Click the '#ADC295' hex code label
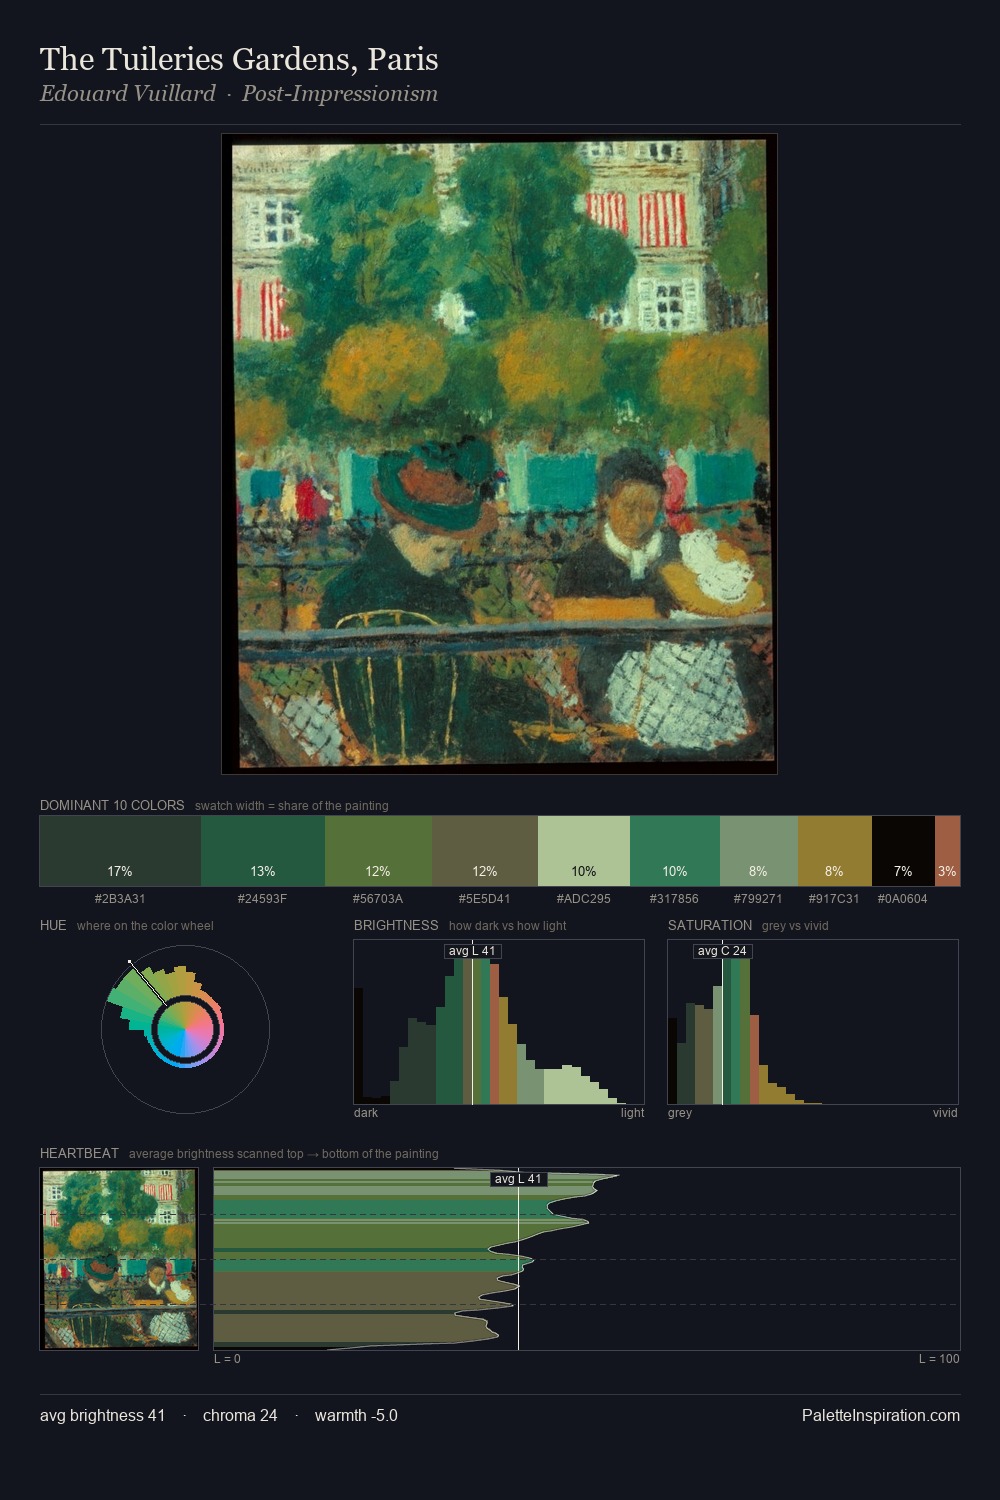1000x1500 pixels. point(584,899)
